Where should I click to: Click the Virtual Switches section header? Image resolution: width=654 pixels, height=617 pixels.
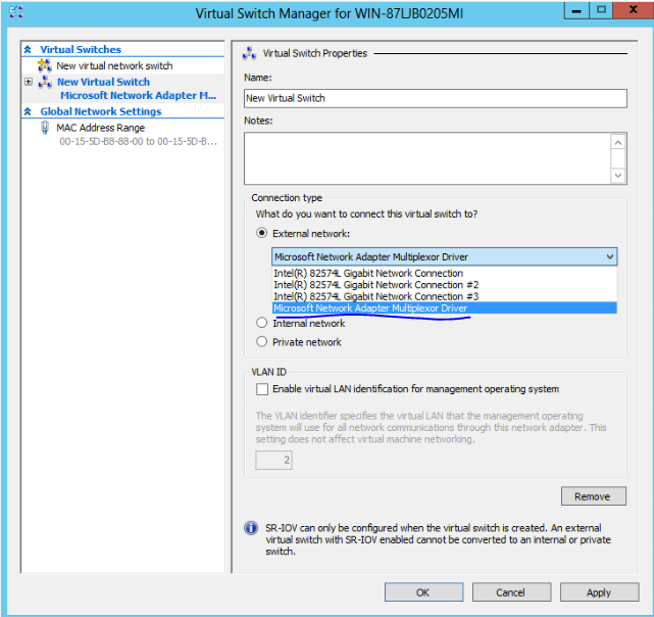click(x=80, y=50)
